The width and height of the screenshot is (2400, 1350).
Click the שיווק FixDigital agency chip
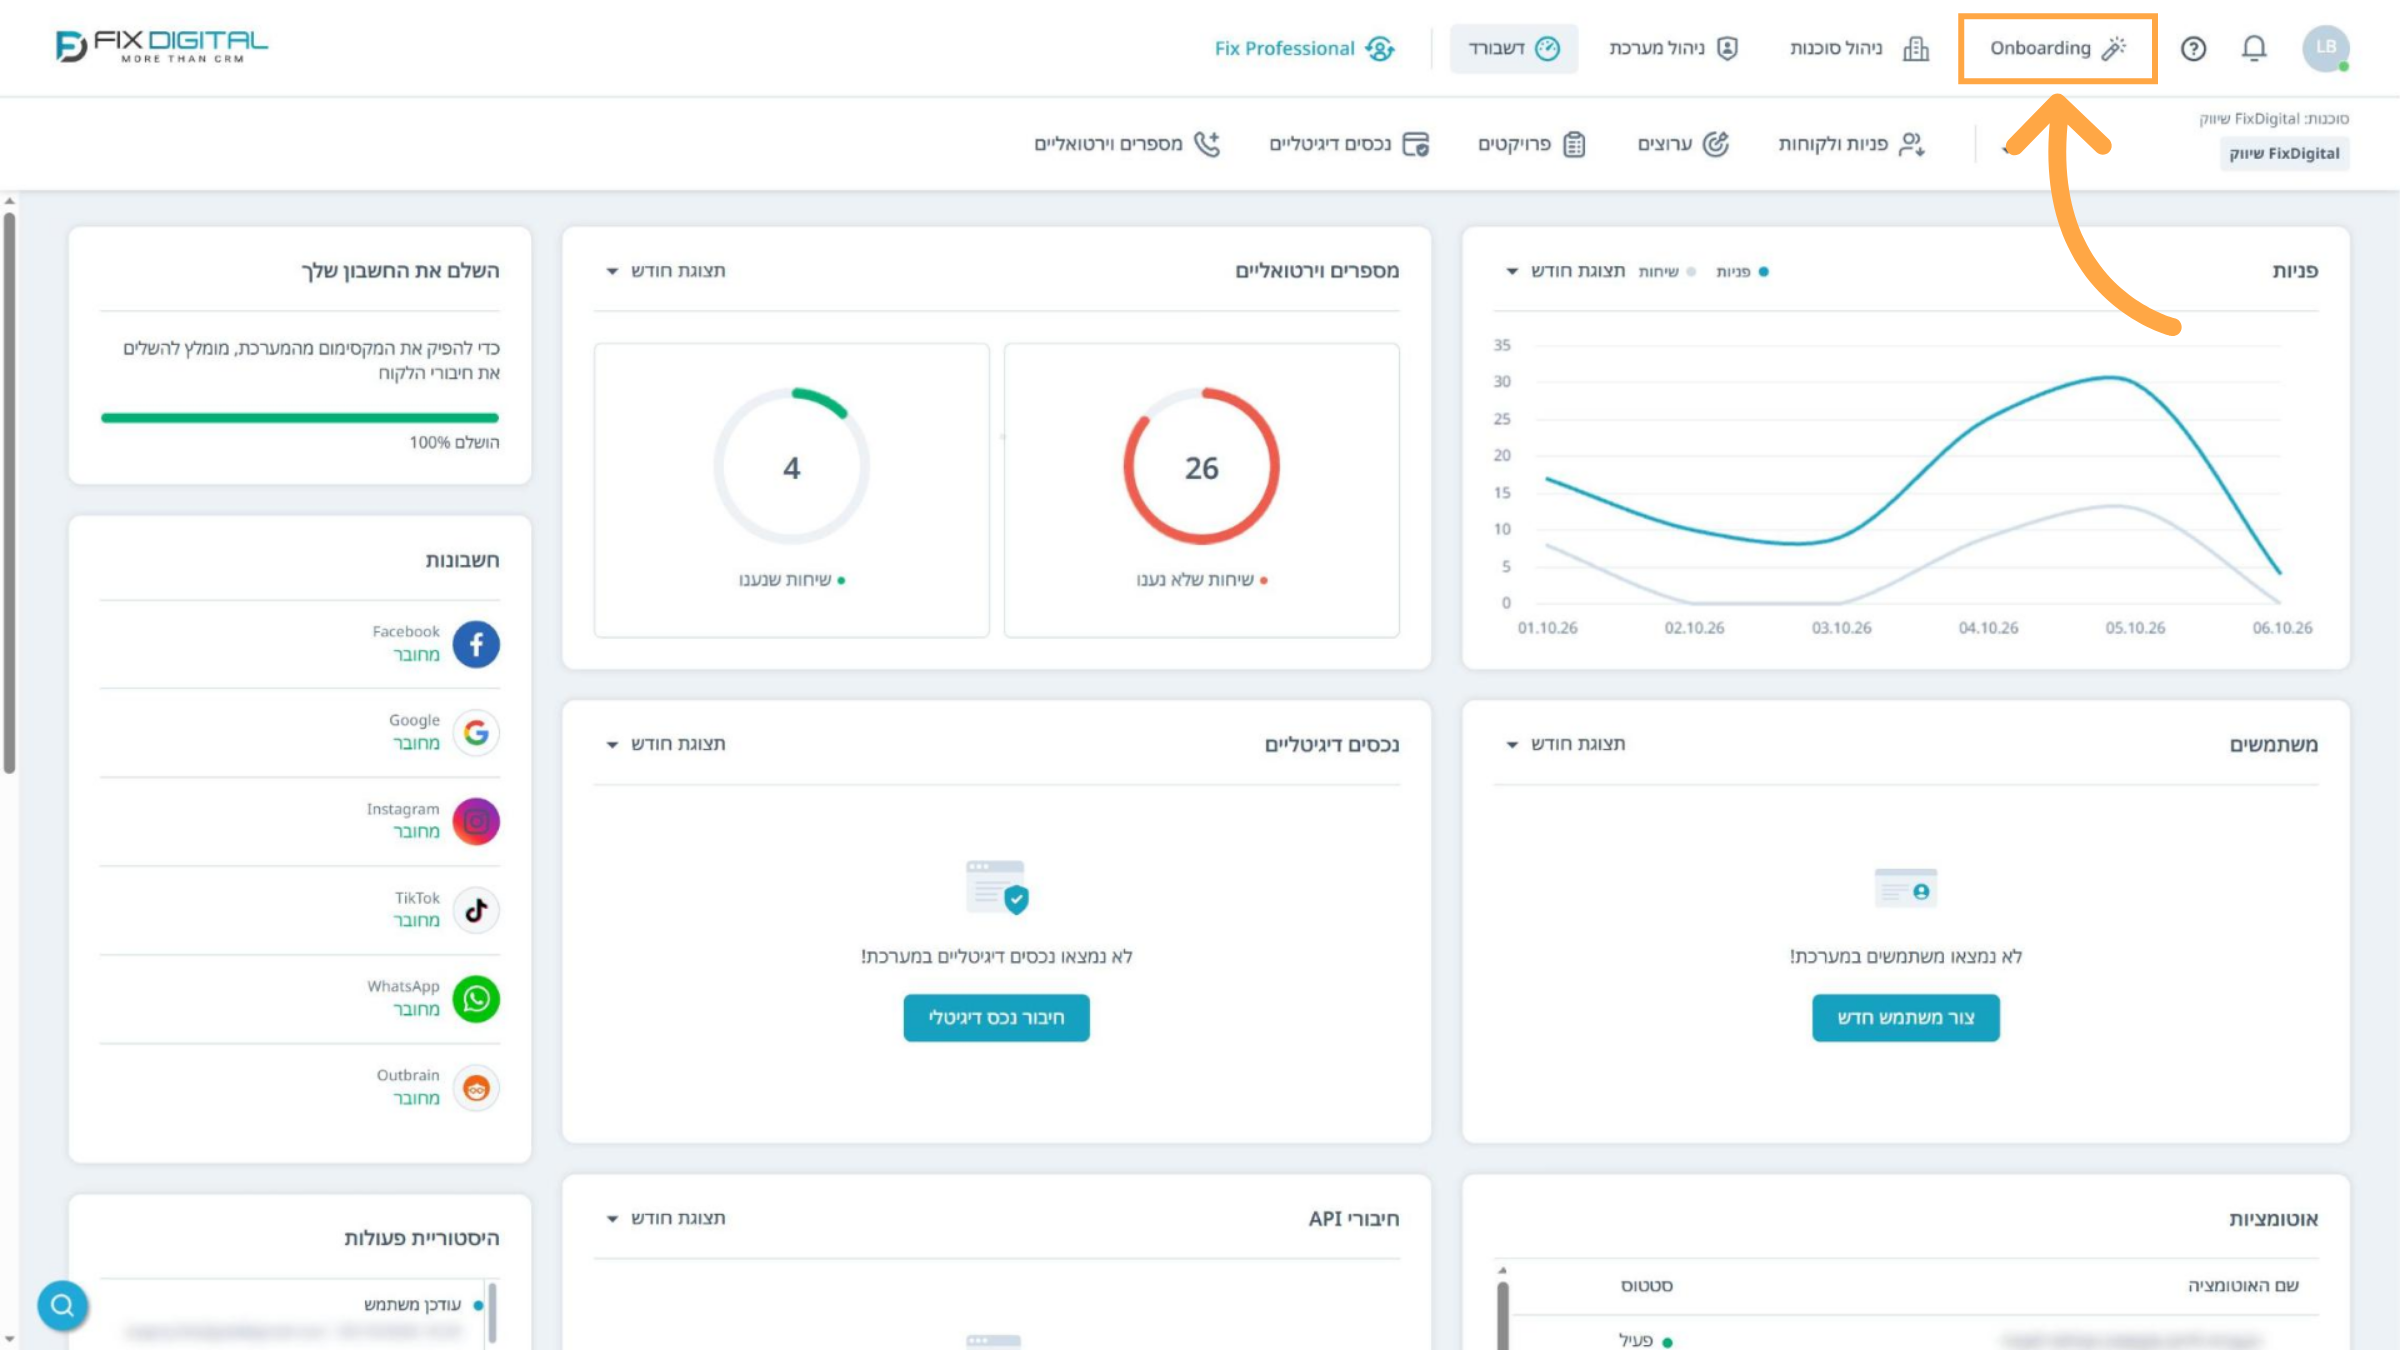pos(2284,153)
